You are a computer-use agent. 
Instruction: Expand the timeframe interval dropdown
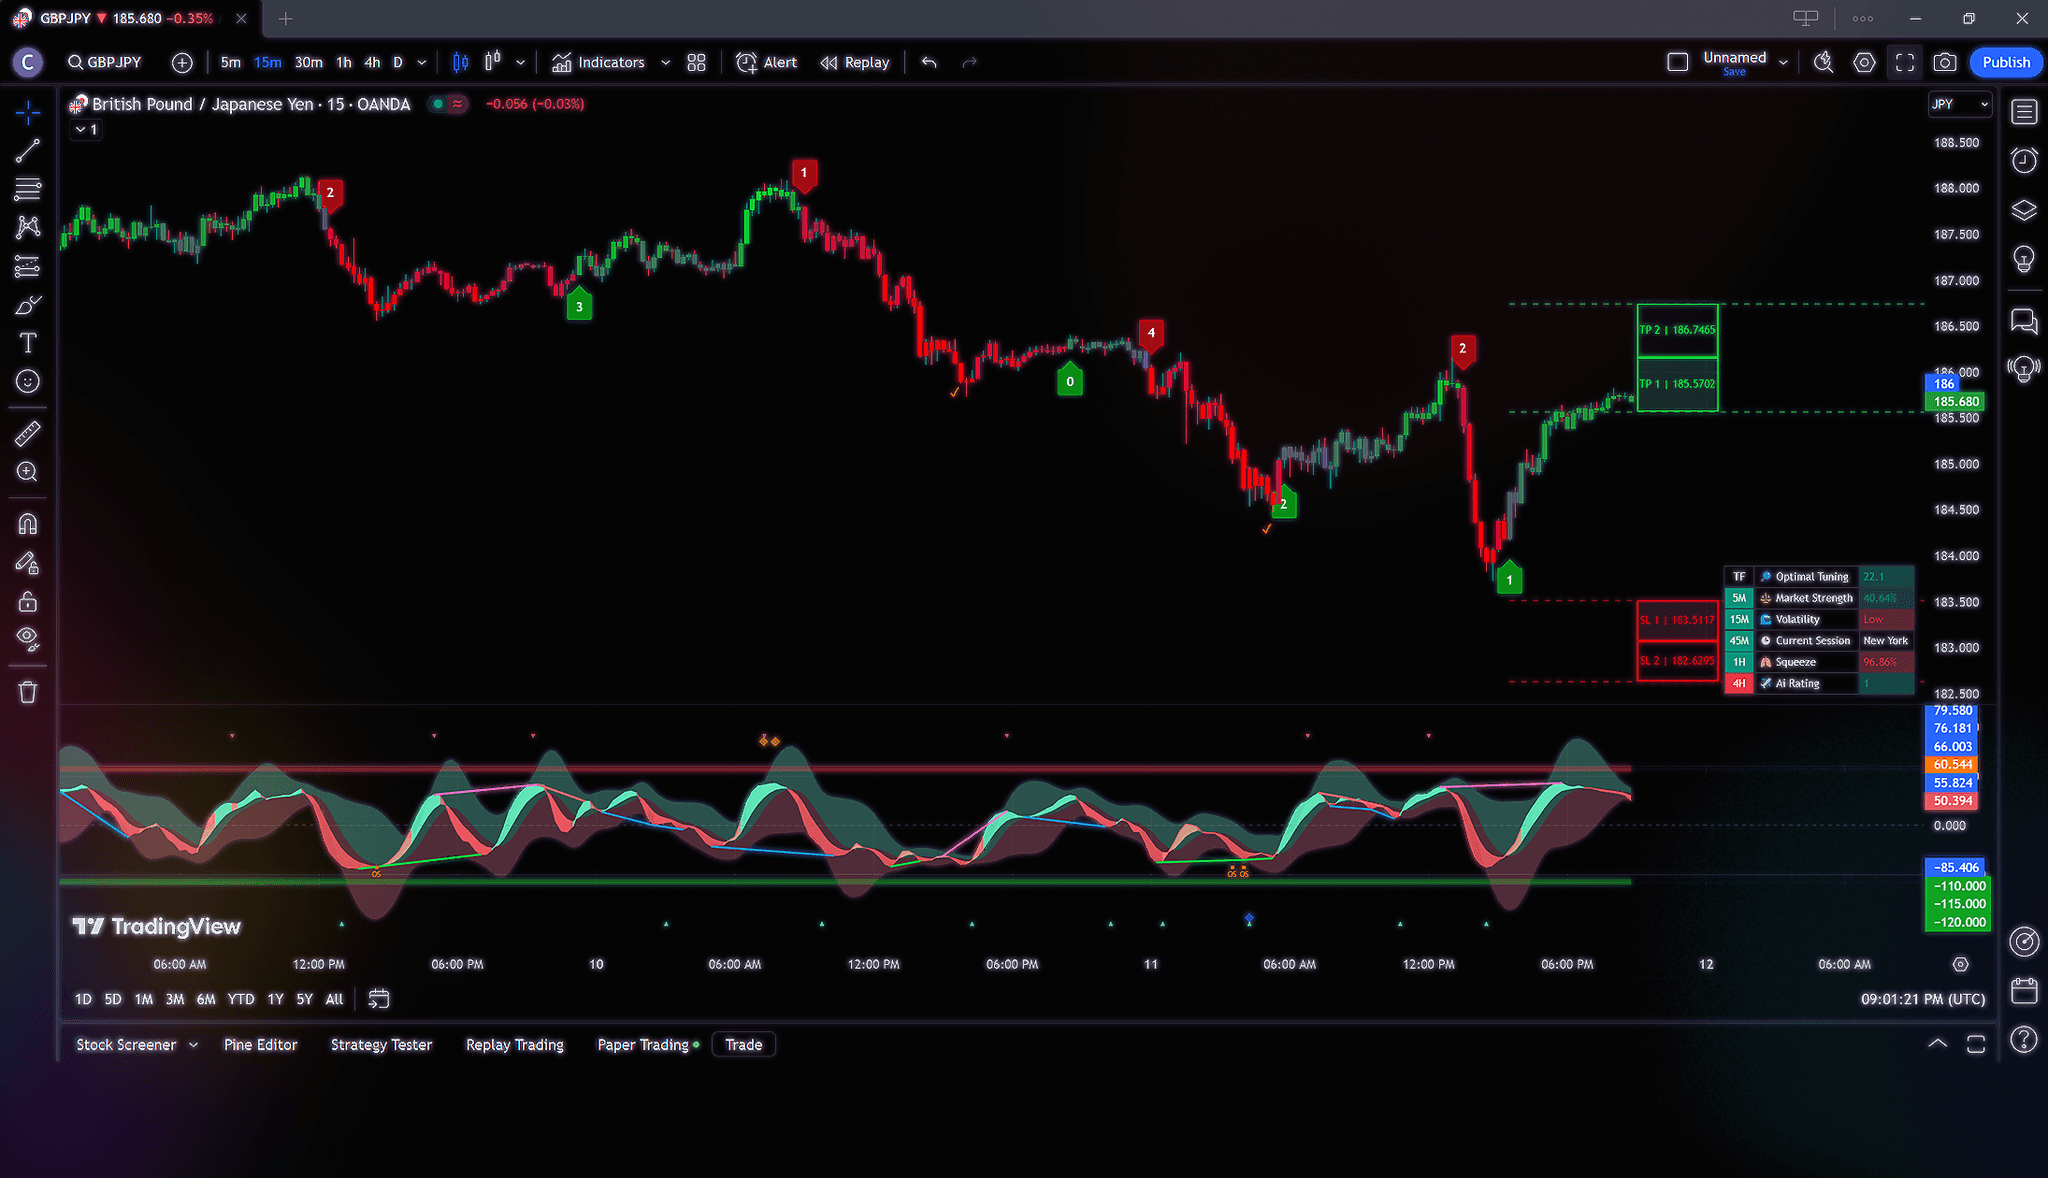click(422, 62)
